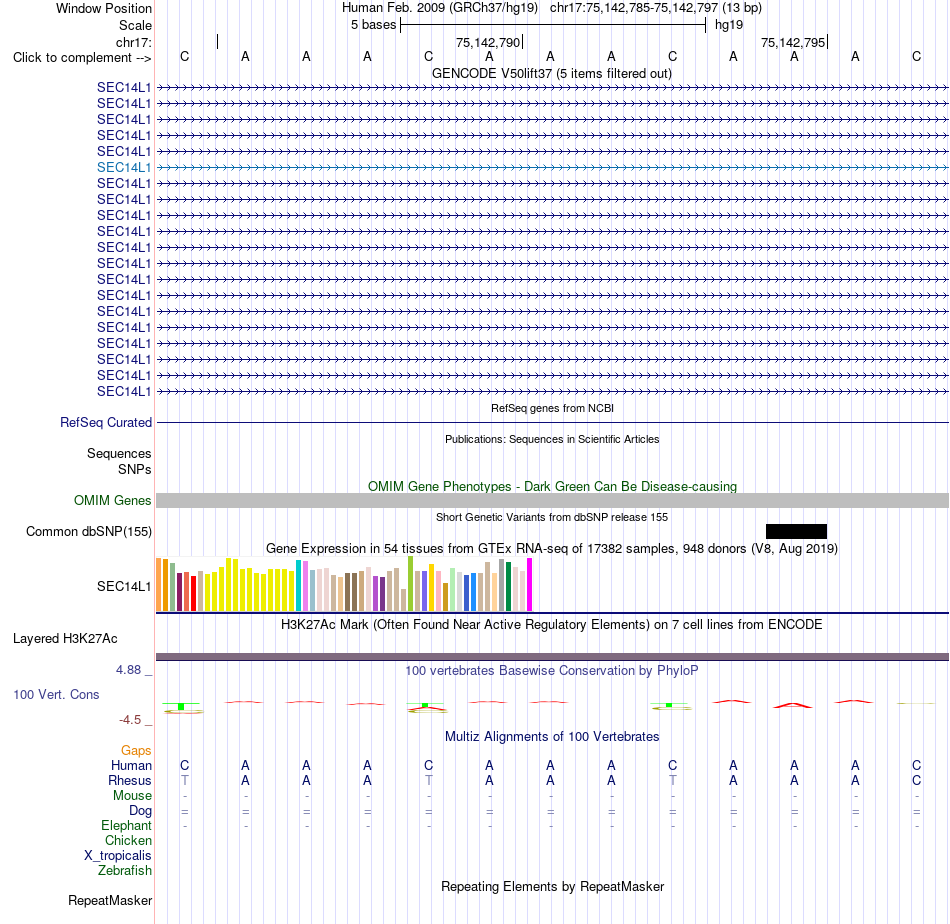Click the Human species label
The image size is (950, 924).
131,765
